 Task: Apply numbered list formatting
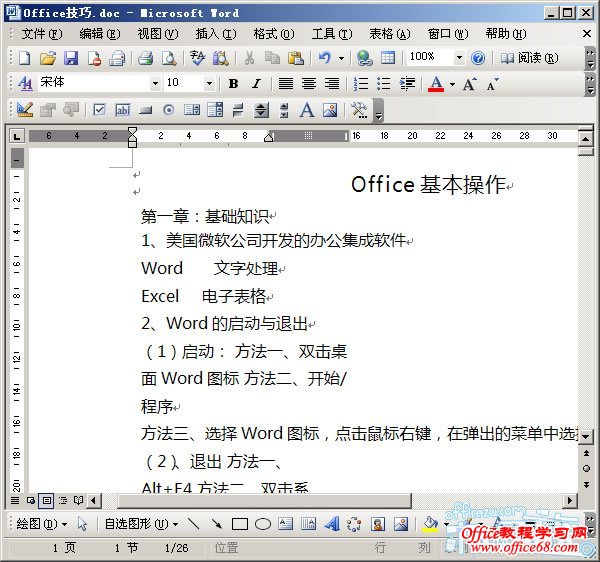tap(361, 83)
